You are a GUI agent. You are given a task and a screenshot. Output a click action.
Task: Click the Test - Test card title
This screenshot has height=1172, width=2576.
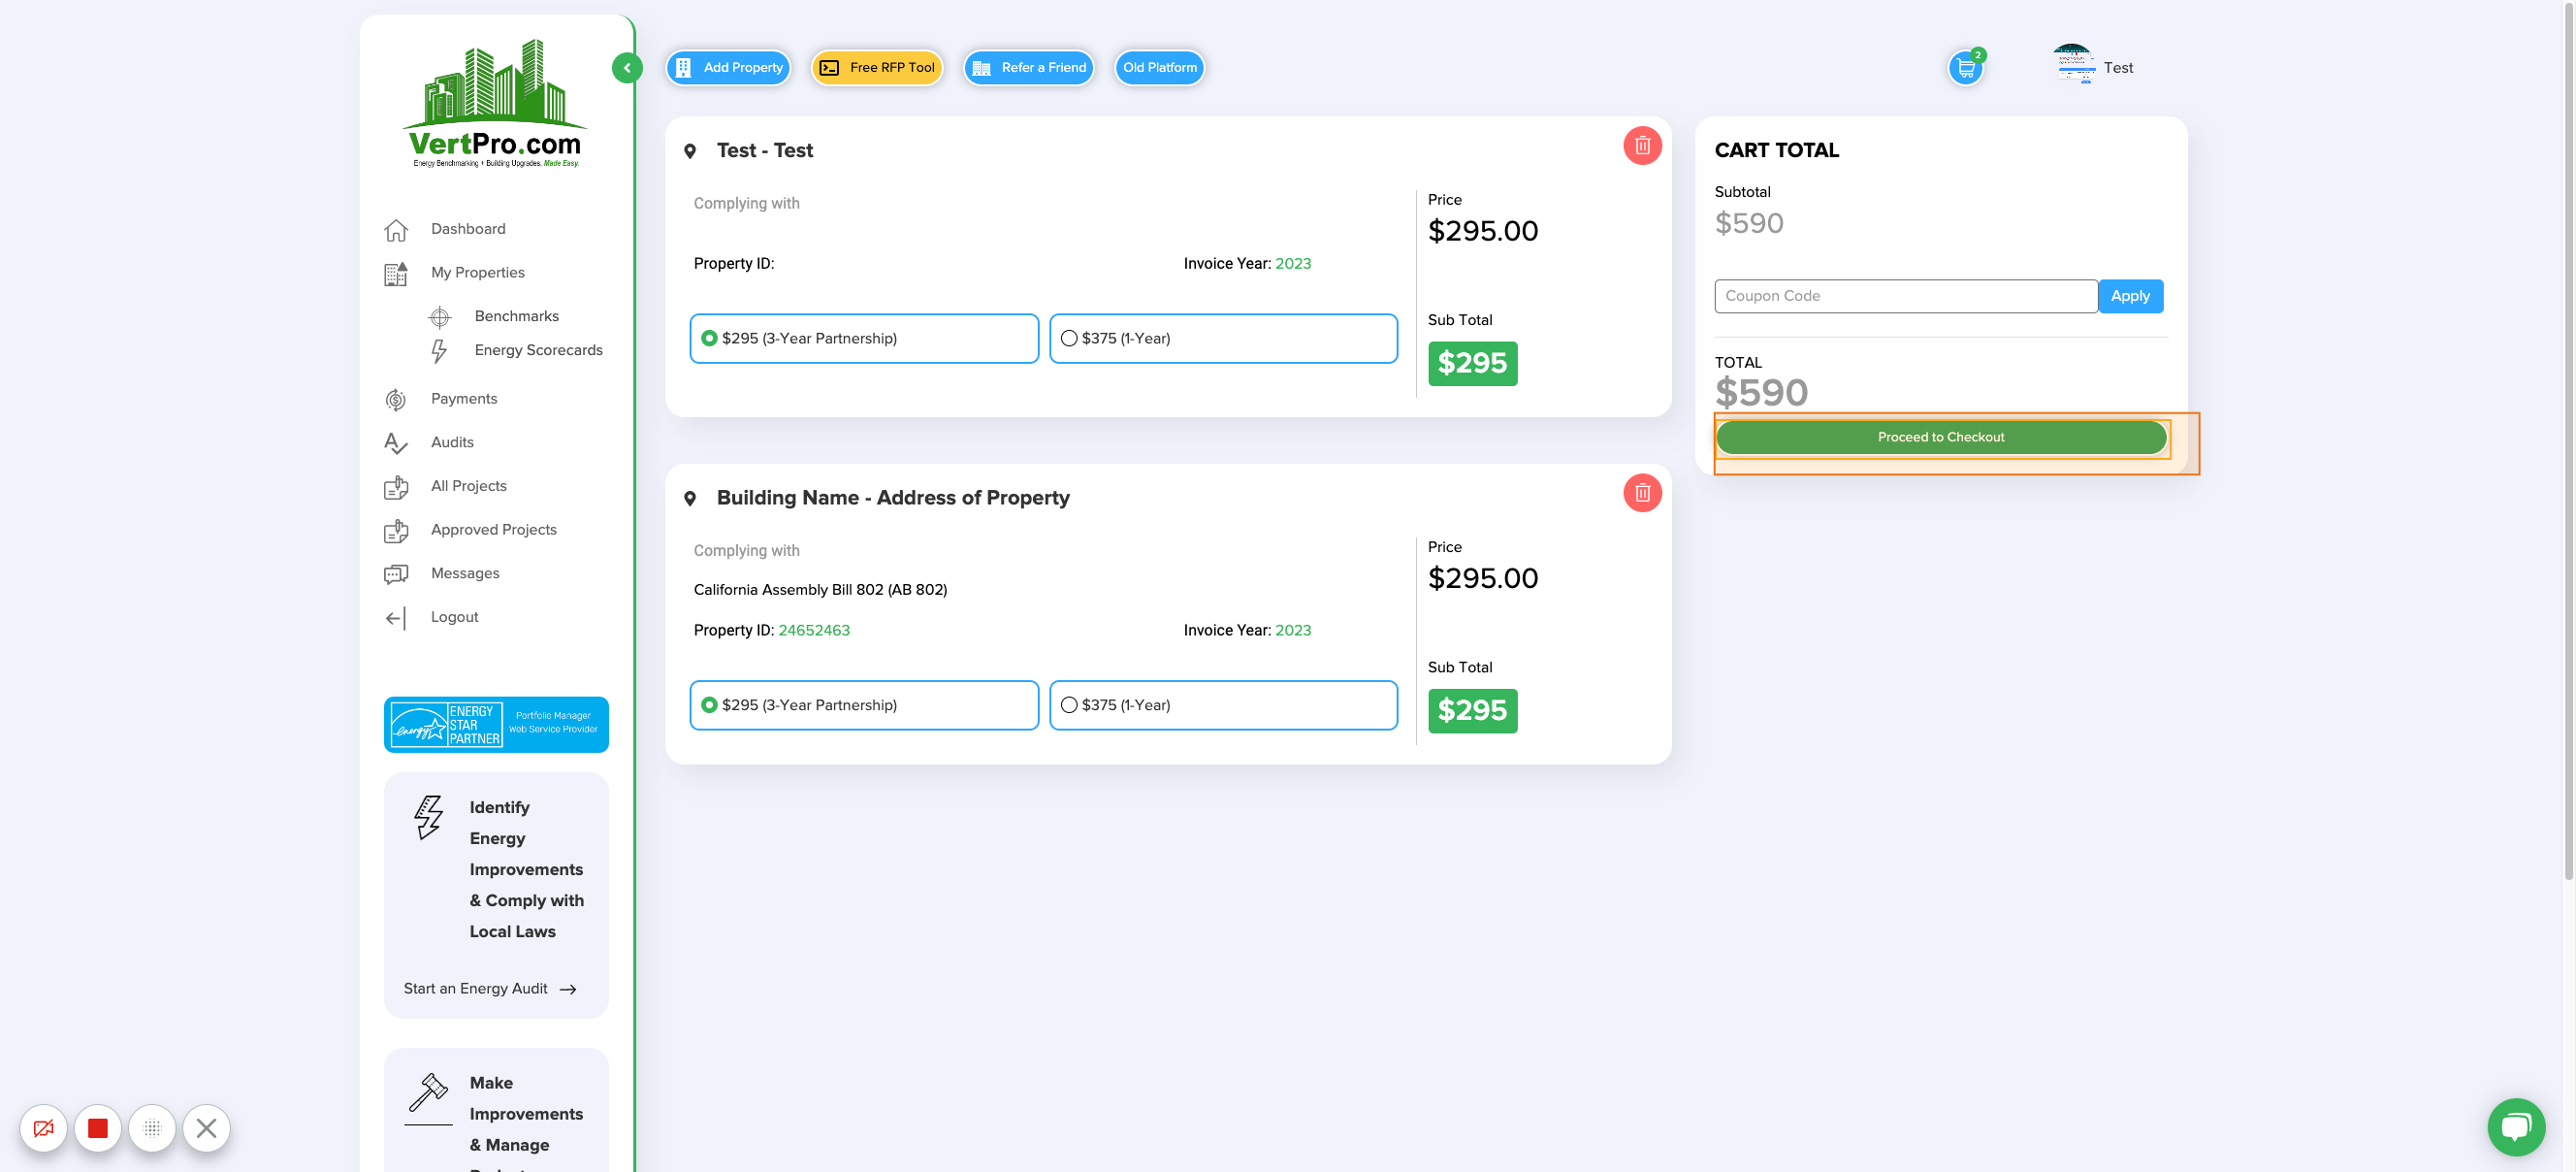[765, 150]
